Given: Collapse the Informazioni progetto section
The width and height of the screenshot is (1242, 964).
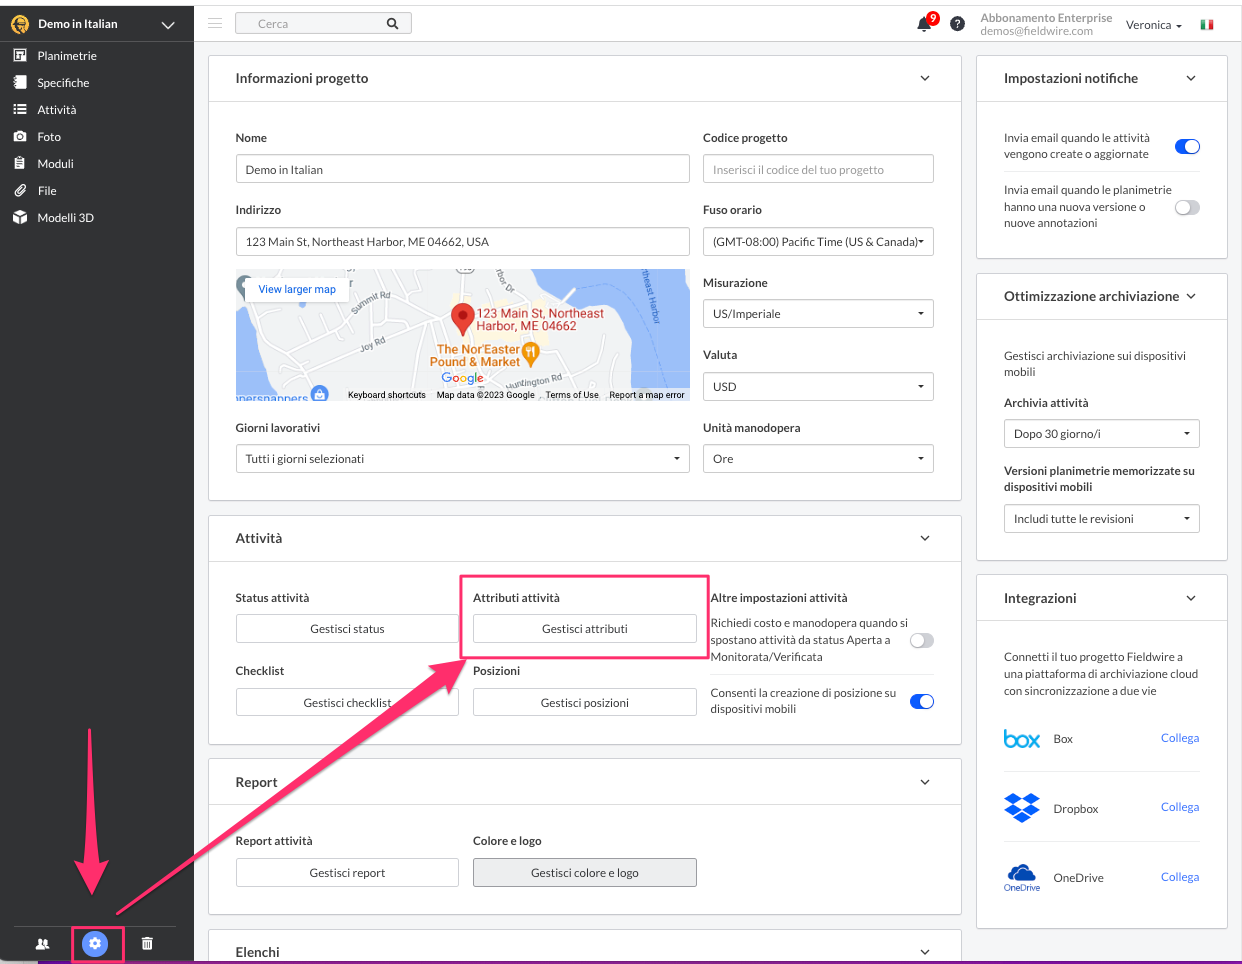Looking at the screenshot, I should click(x=925, y=78).
